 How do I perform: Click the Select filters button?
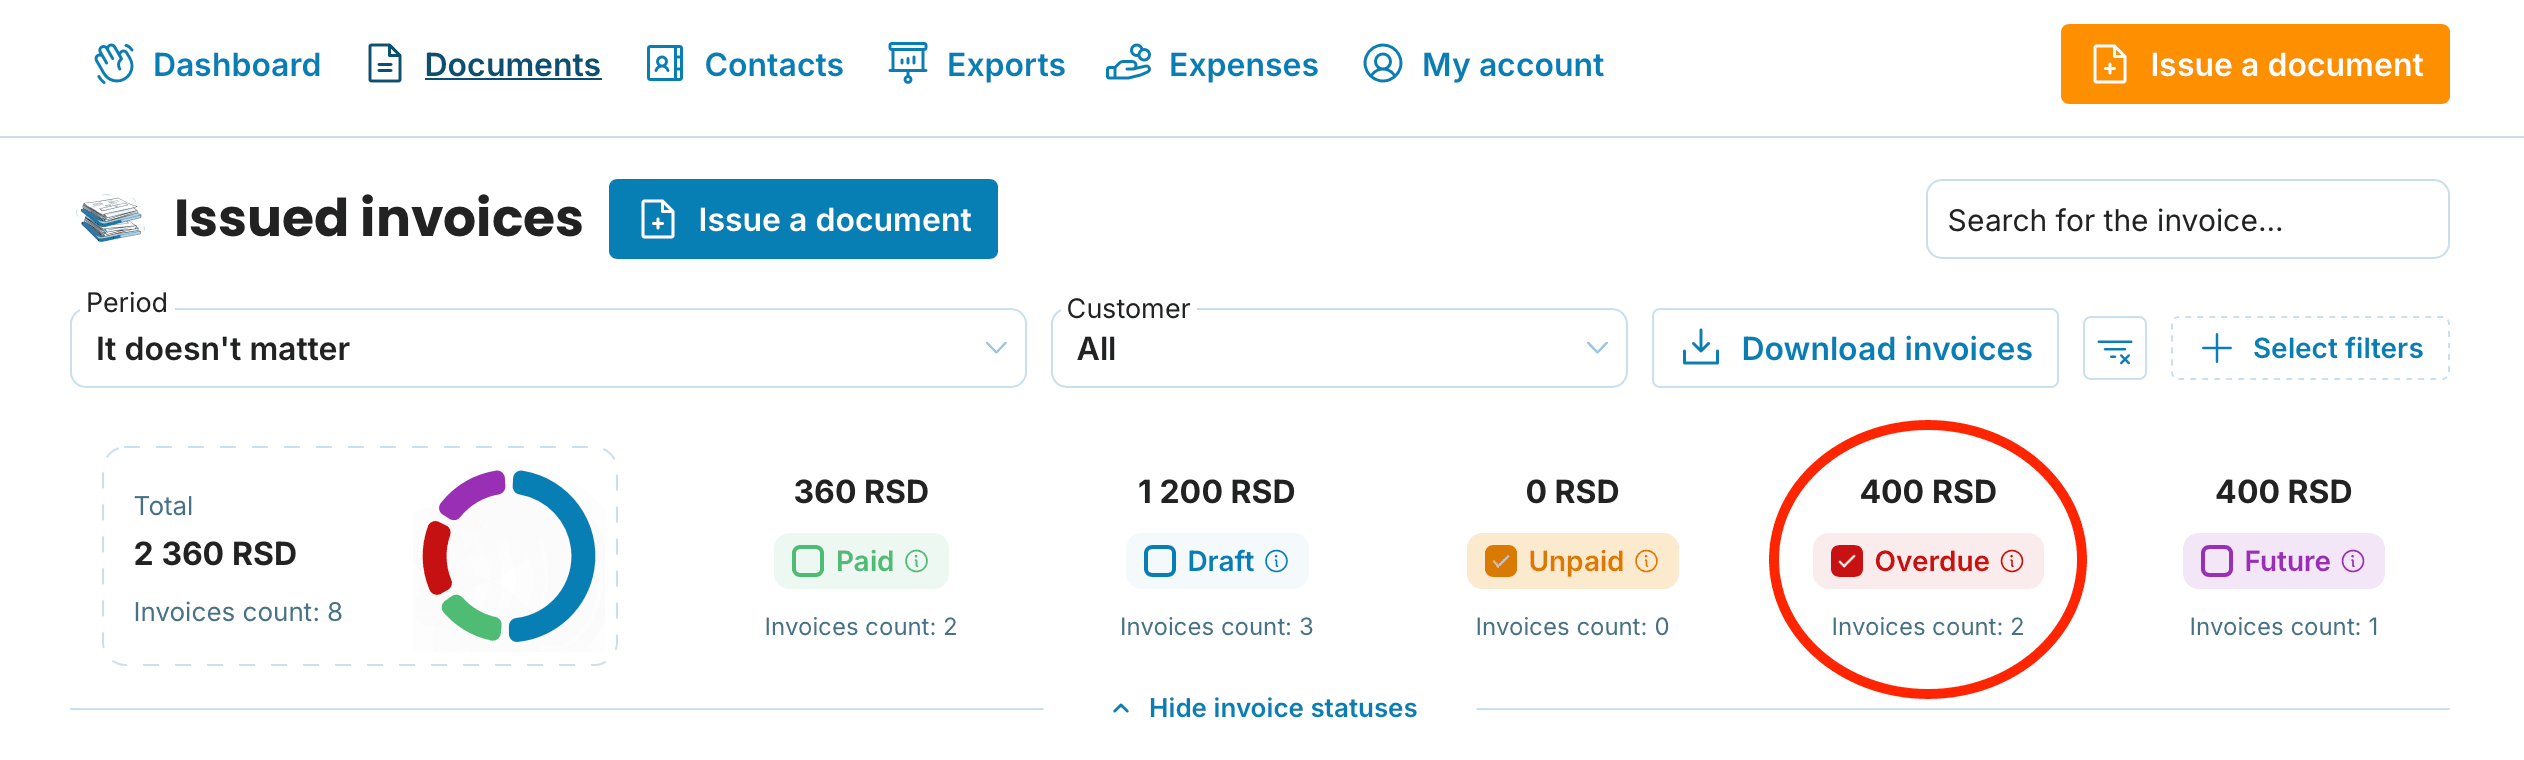[2310, 348]
